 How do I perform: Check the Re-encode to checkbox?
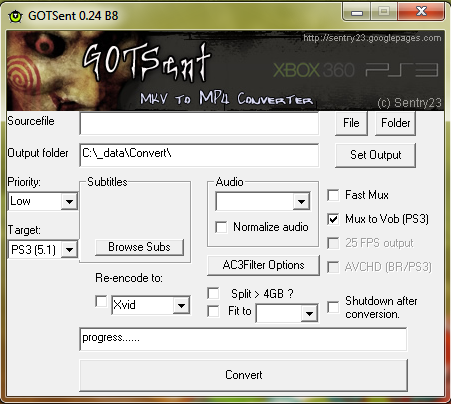click(101, 301)
